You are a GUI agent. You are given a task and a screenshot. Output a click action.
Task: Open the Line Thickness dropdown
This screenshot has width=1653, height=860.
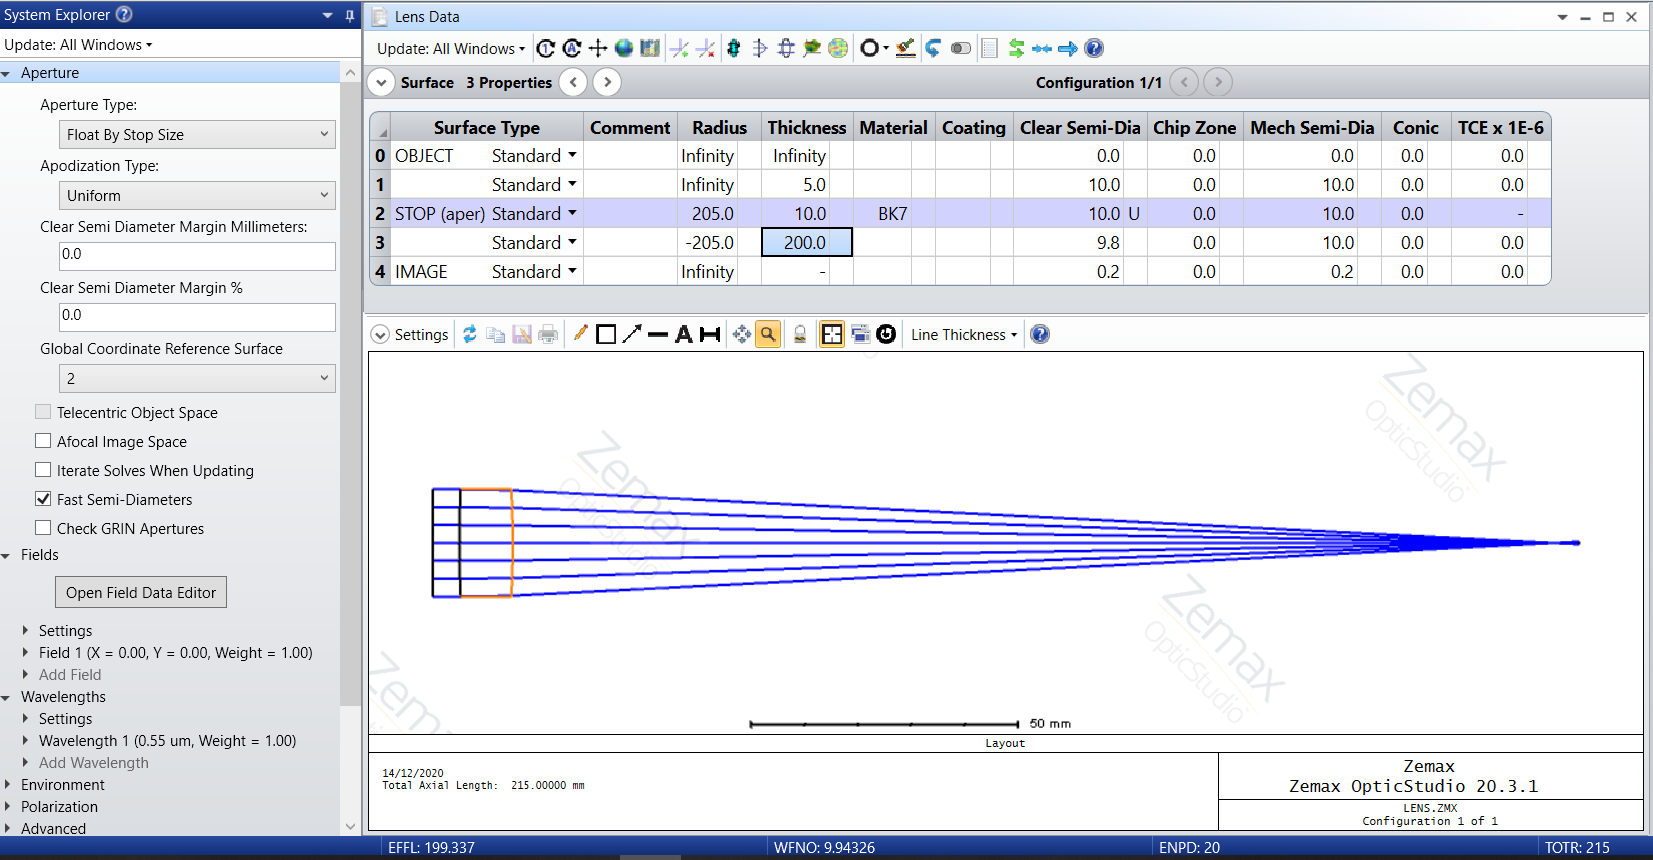(x=963, y=335)
